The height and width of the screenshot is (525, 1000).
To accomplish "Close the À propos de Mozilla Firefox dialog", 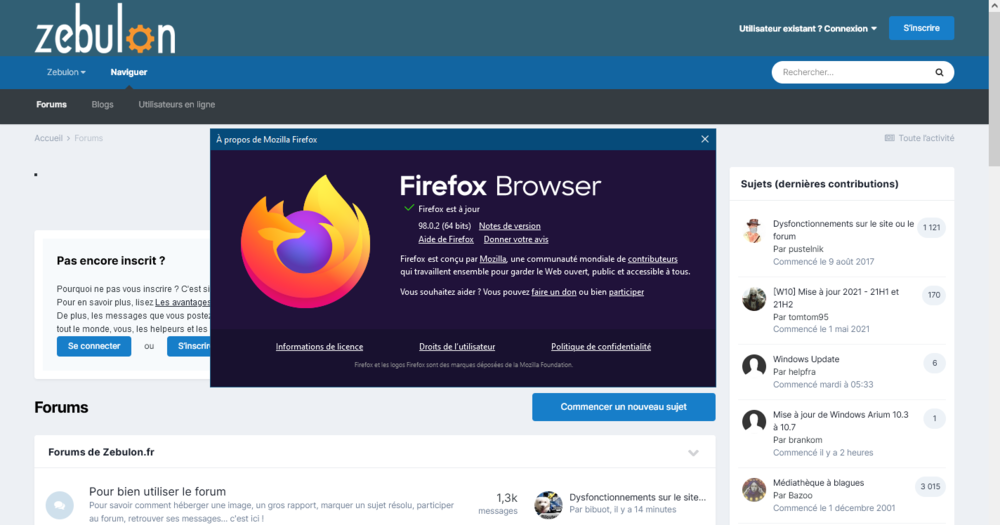I will pos(705,139).
